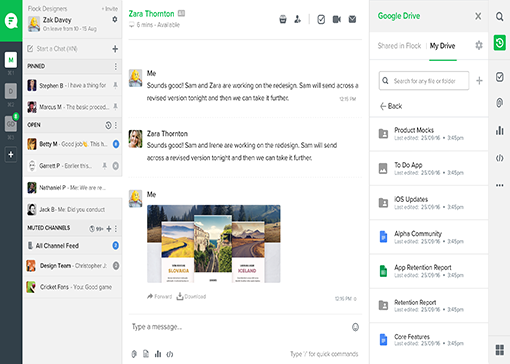Toggle the Google Drive app button
The height and width of the screenshot is (364, 510).
499,43
